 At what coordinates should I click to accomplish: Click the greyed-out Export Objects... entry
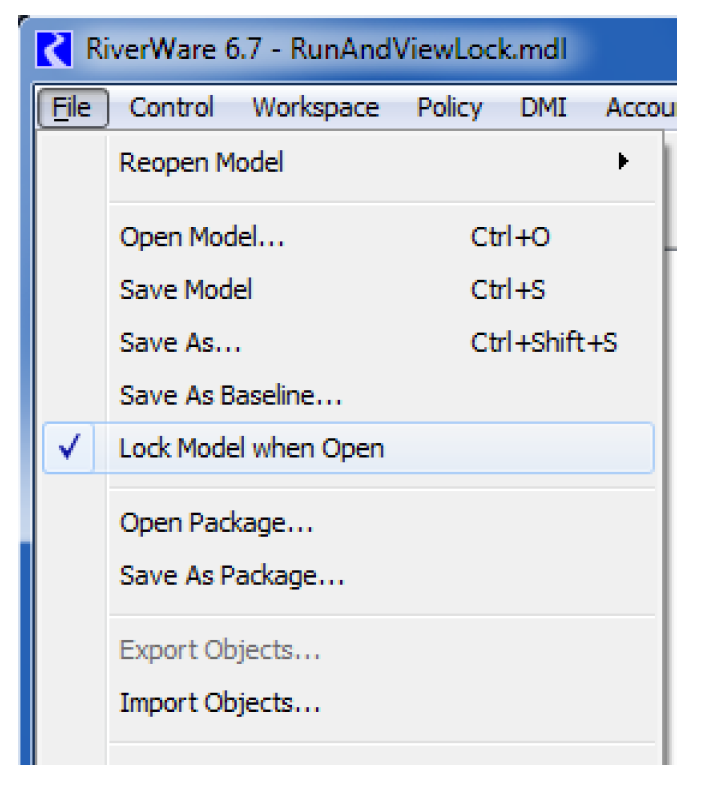click(x=220, y=651)
